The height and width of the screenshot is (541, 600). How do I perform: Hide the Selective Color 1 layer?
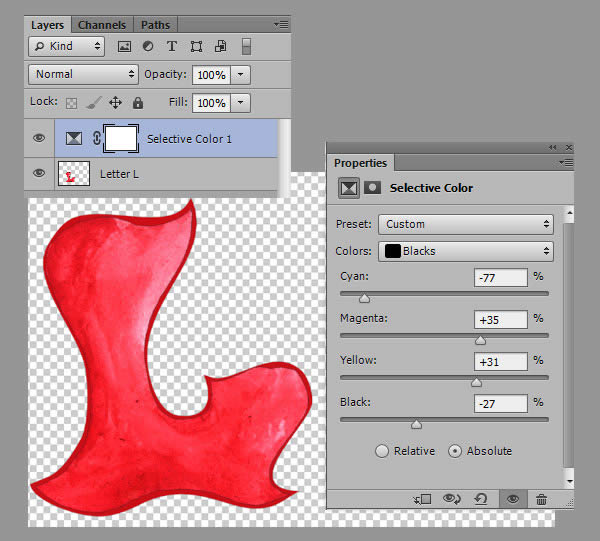[x=39, y=138]
